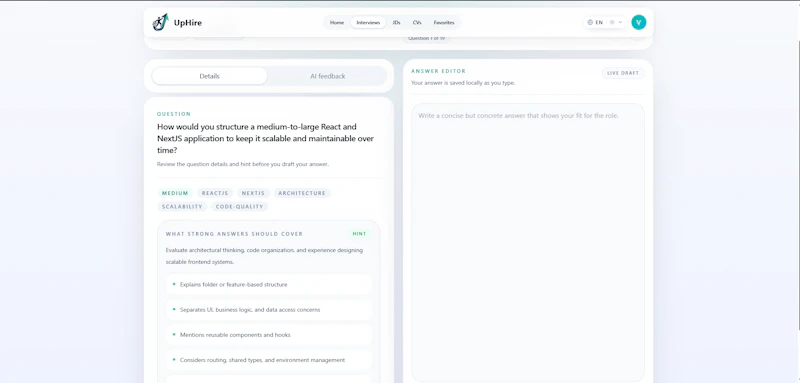Click 'Review the question details and hint' text
This screenshot has height=383, width=800.
[243, 164]
